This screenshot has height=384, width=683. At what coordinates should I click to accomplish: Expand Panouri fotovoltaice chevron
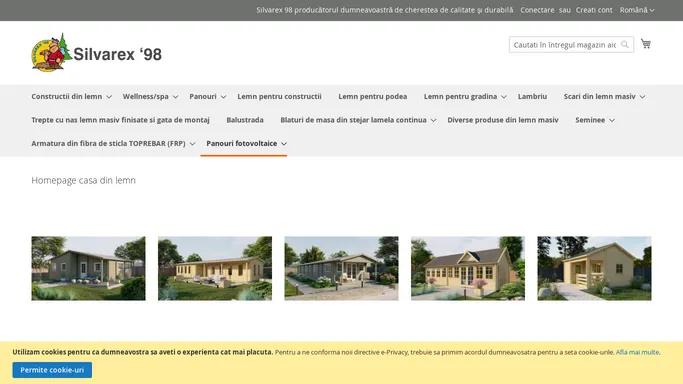[x=284, y=144]
